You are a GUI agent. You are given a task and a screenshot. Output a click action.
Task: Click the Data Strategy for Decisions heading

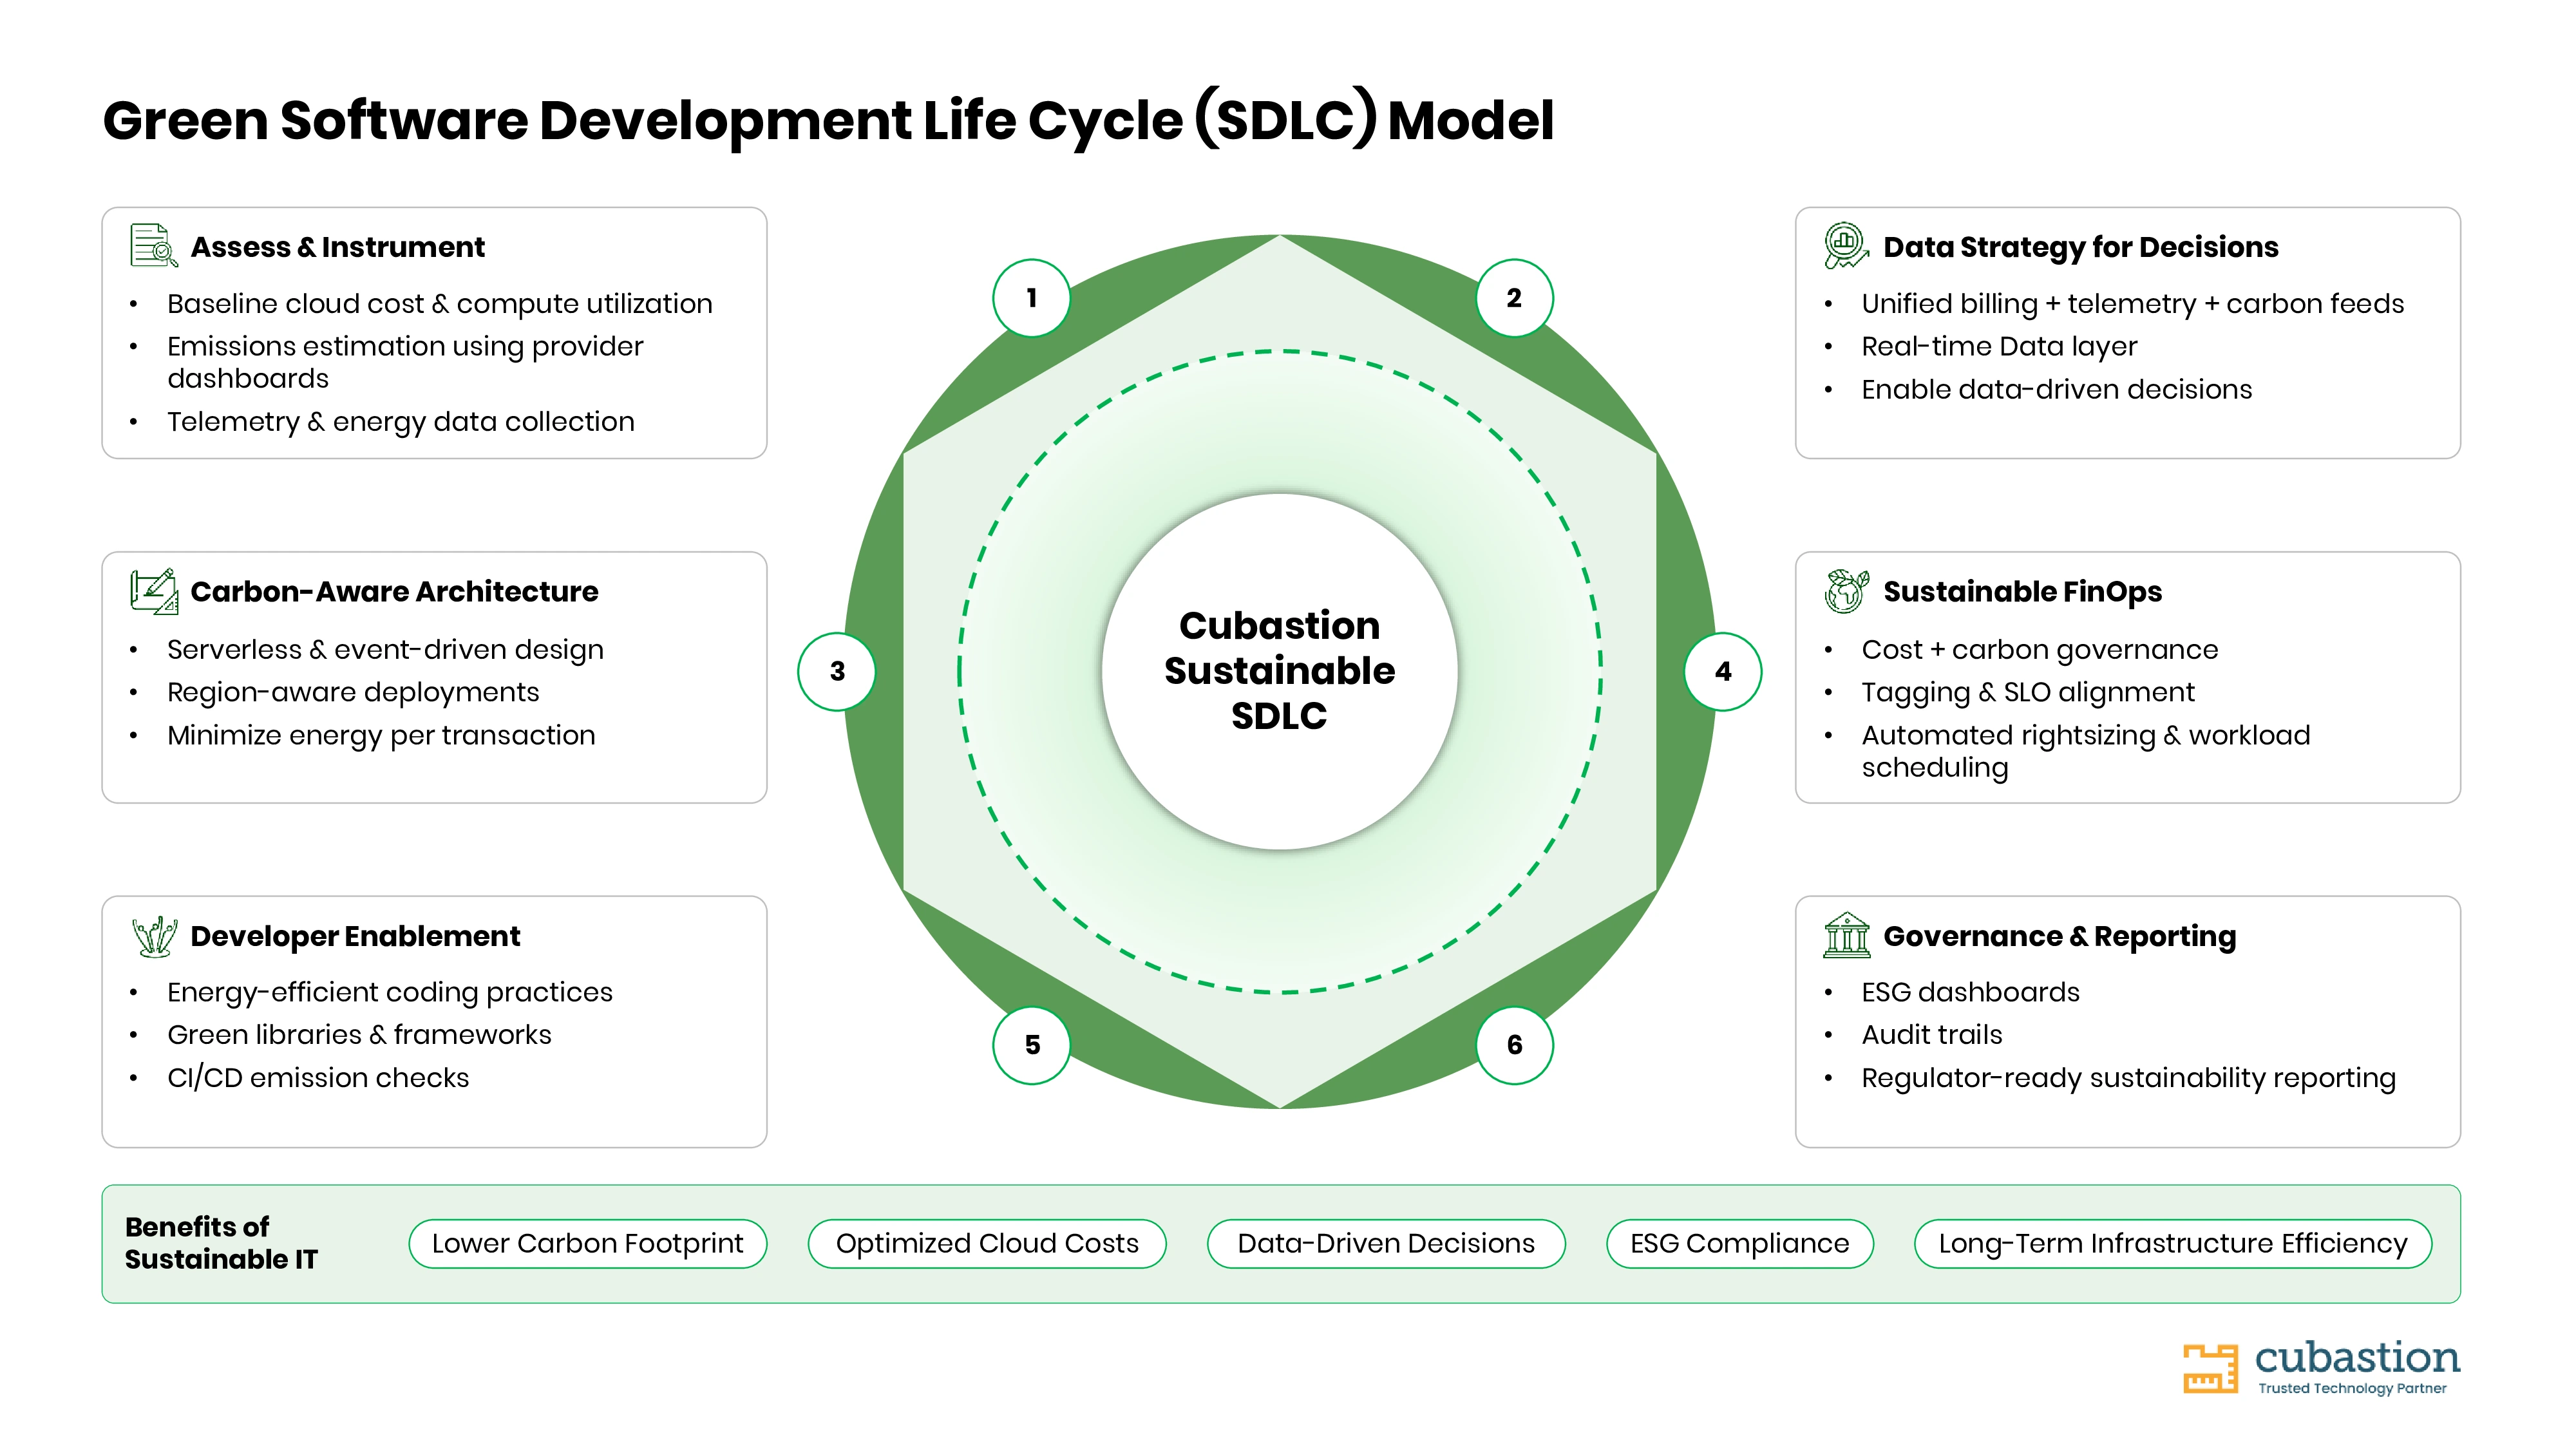(2081, 247)
